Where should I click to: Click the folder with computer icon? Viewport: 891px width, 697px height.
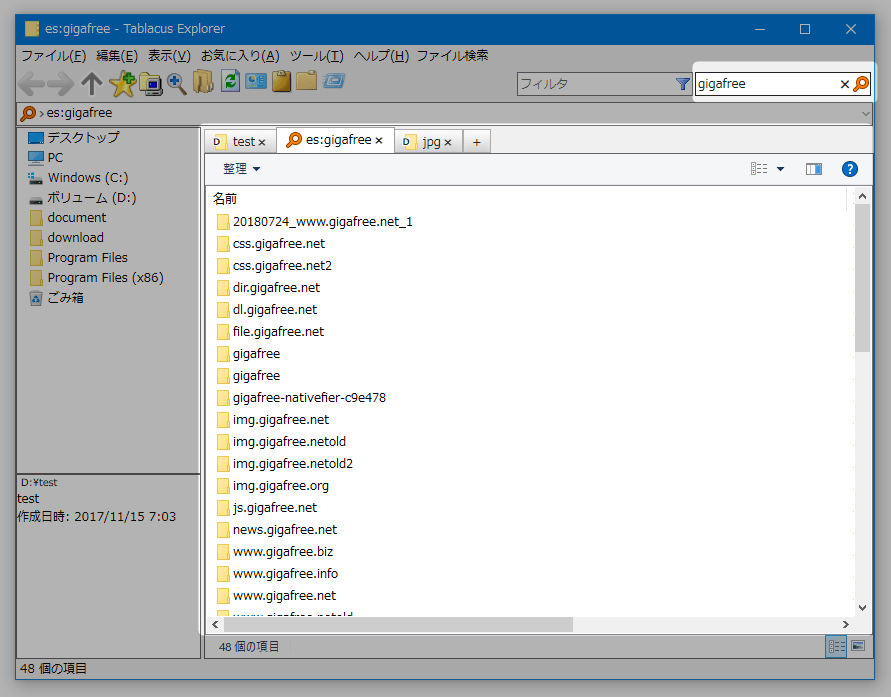150,84
